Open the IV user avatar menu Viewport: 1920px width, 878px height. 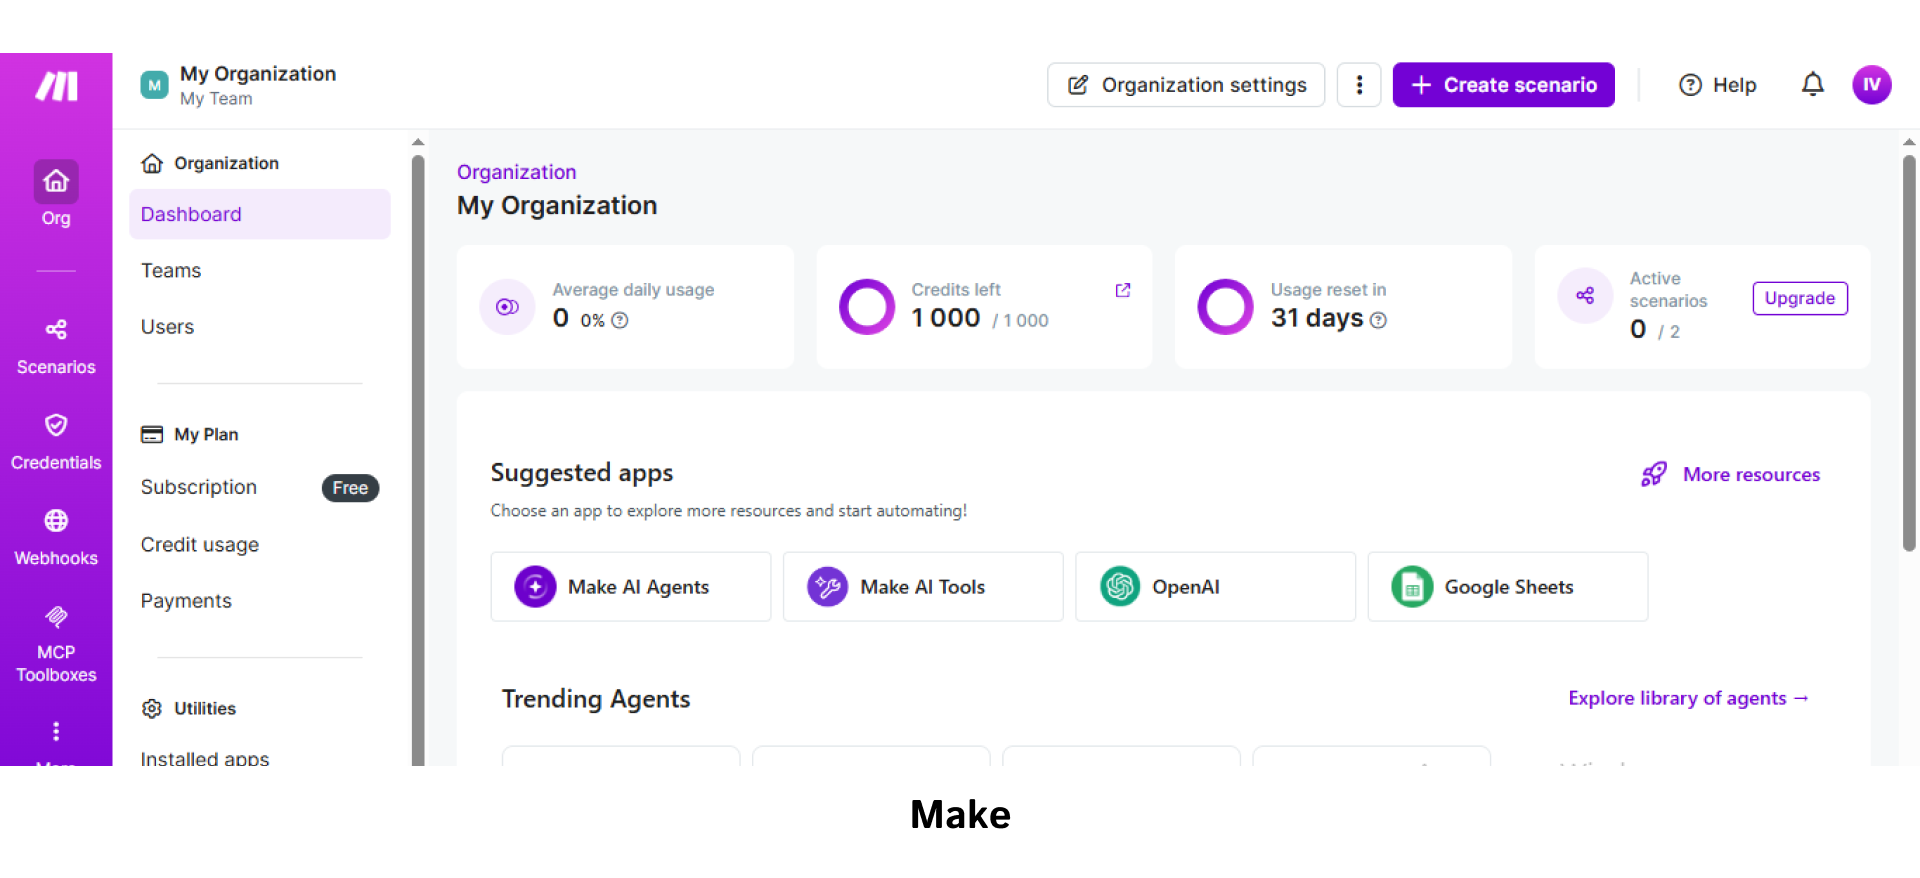pyautogui.click(x=1871, y=85)
